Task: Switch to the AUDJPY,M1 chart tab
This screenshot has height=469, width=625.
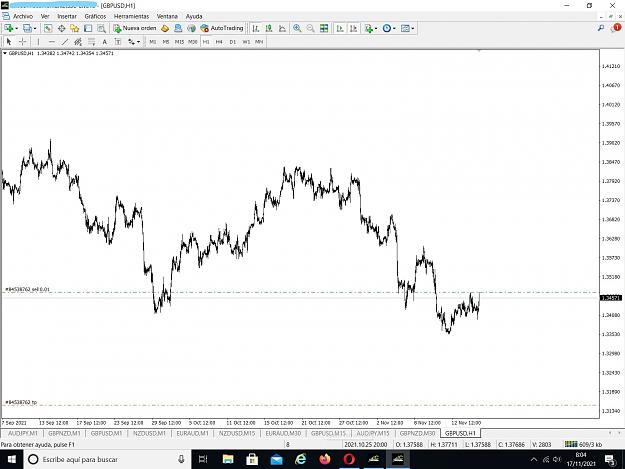Action: [23, 433]
